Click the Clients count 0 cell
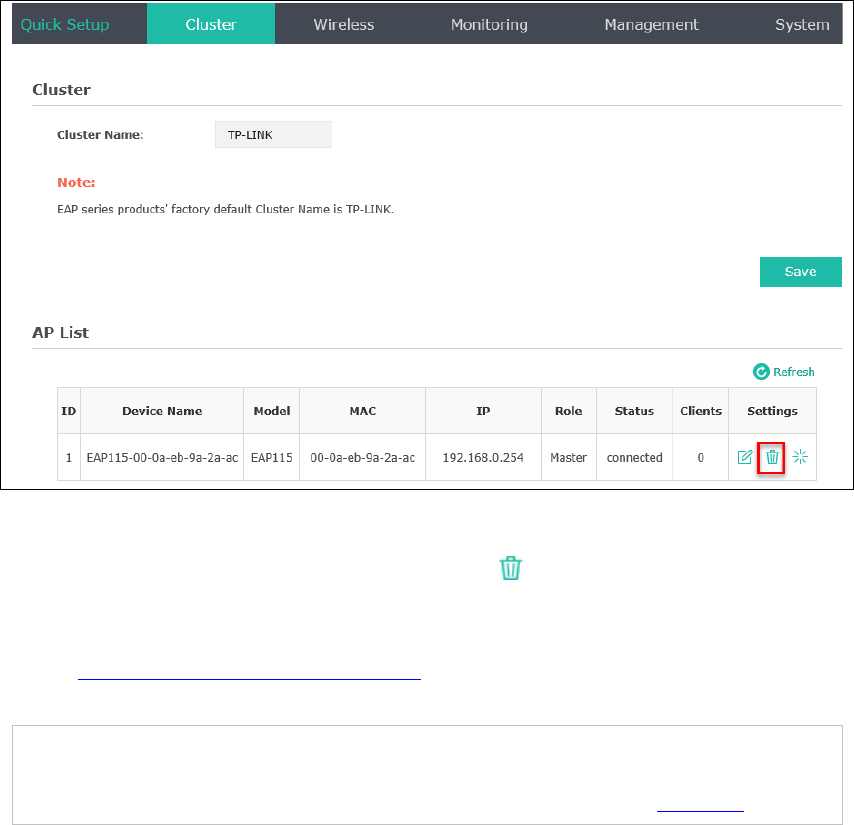 701,457
